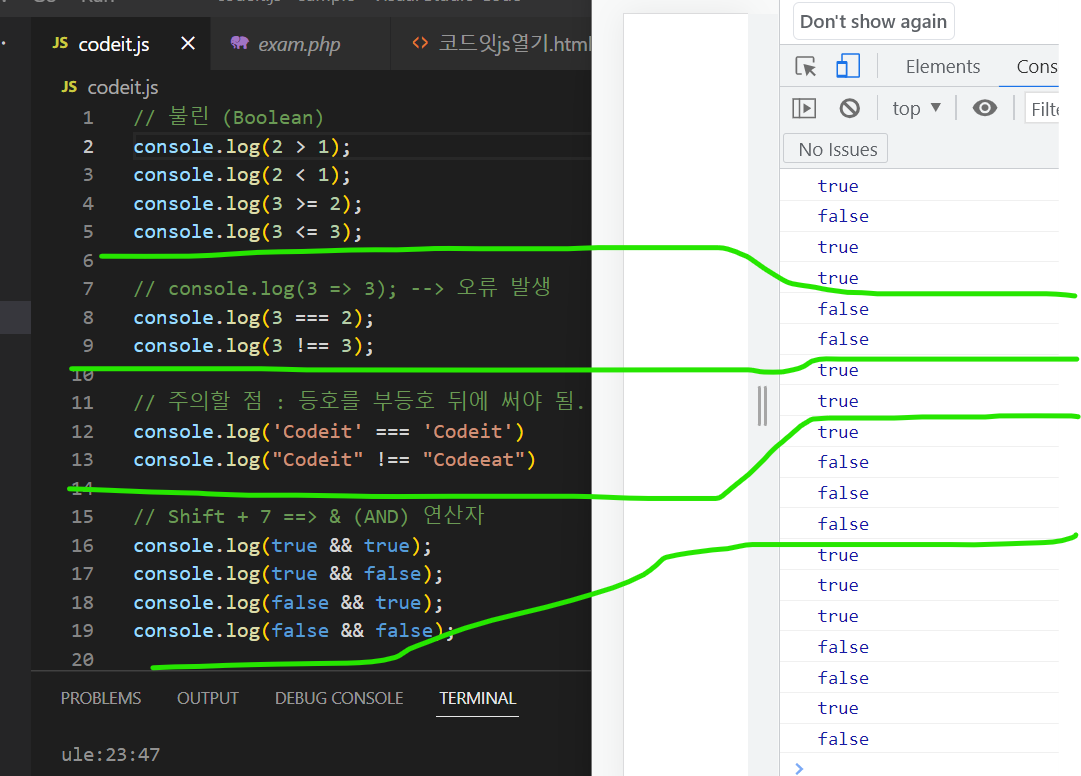This screenshot has height=776, width=1081.
Task: Show the console sidebar icon
Action: [804, 108]
